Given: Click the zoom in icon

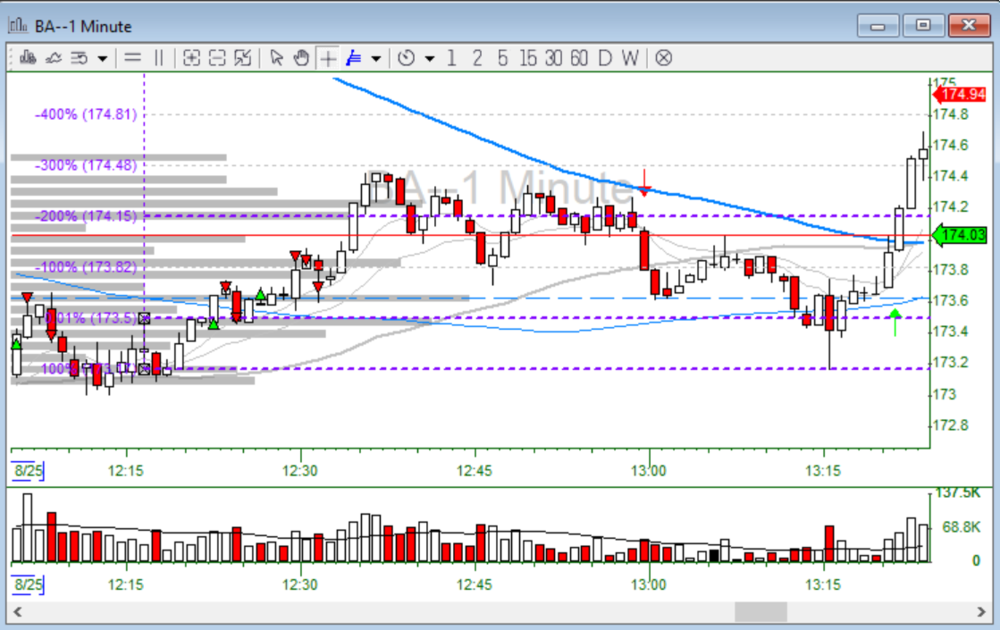Looking at the screenshot, I should [191, 58].
